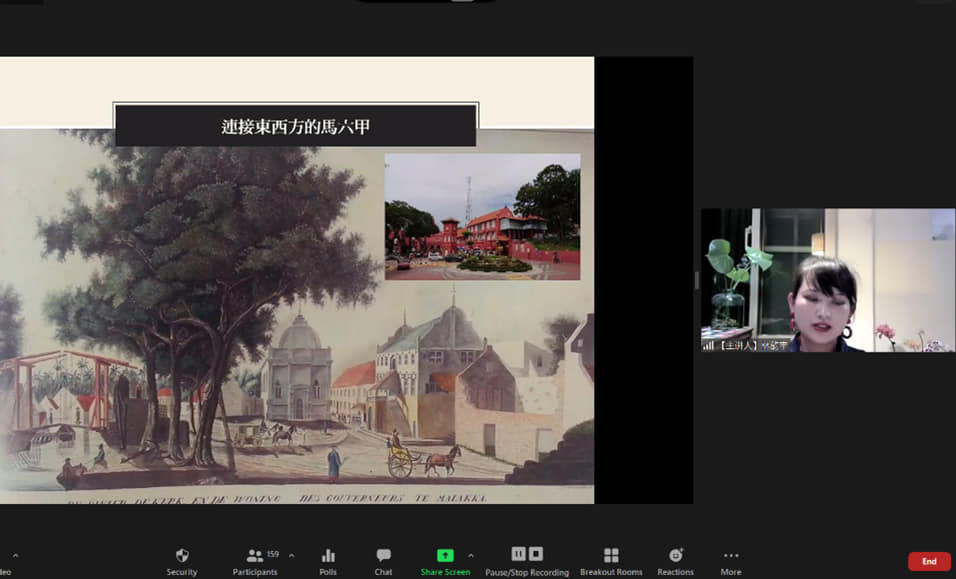Click the slide title 連接東西方的馬六甲

[296, 126]
